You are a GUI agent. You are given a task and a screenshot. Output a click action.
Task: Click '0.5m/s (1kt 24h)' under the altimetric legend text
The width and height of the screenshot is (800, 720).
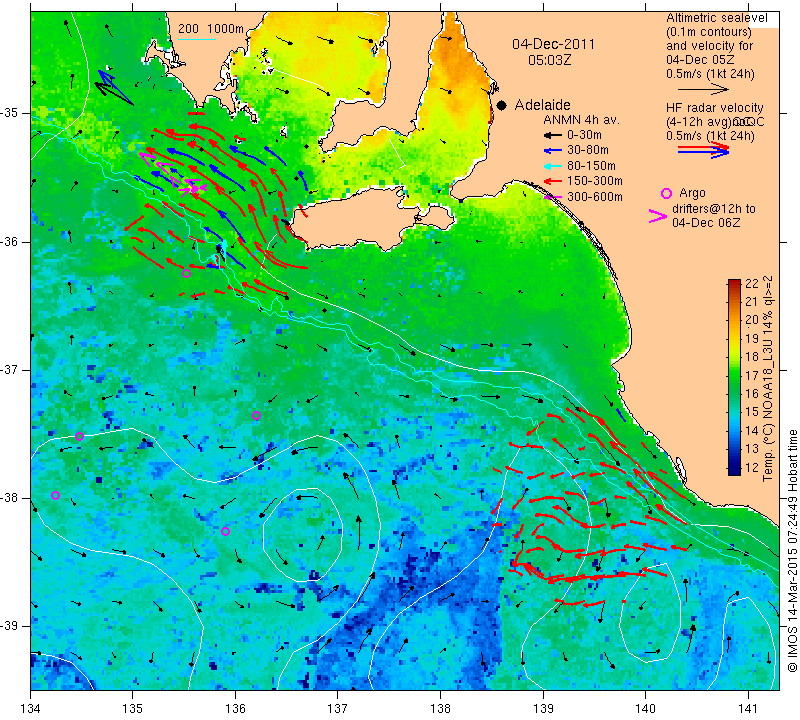pos(710,73)
